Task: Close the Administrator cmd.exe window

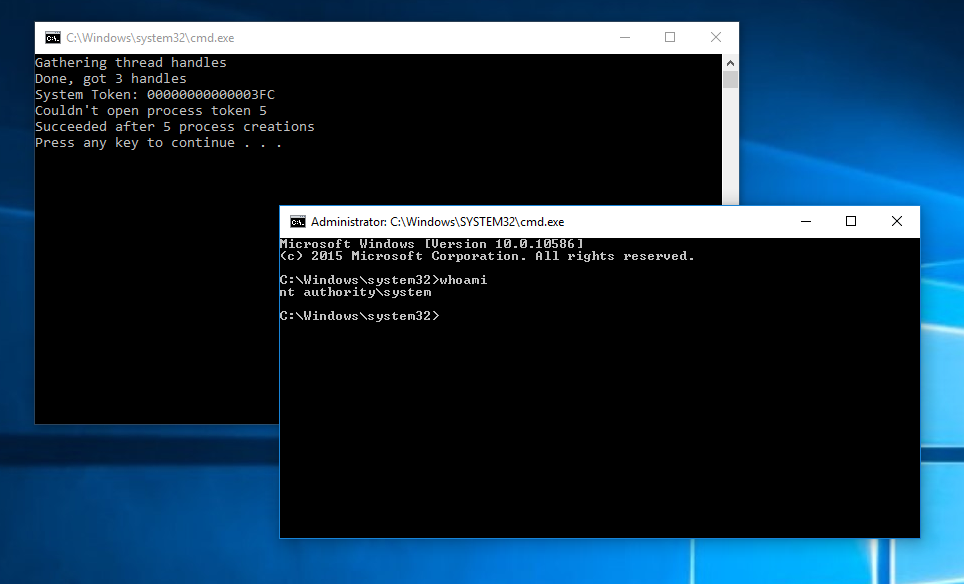Action: [x=896, y=222]
